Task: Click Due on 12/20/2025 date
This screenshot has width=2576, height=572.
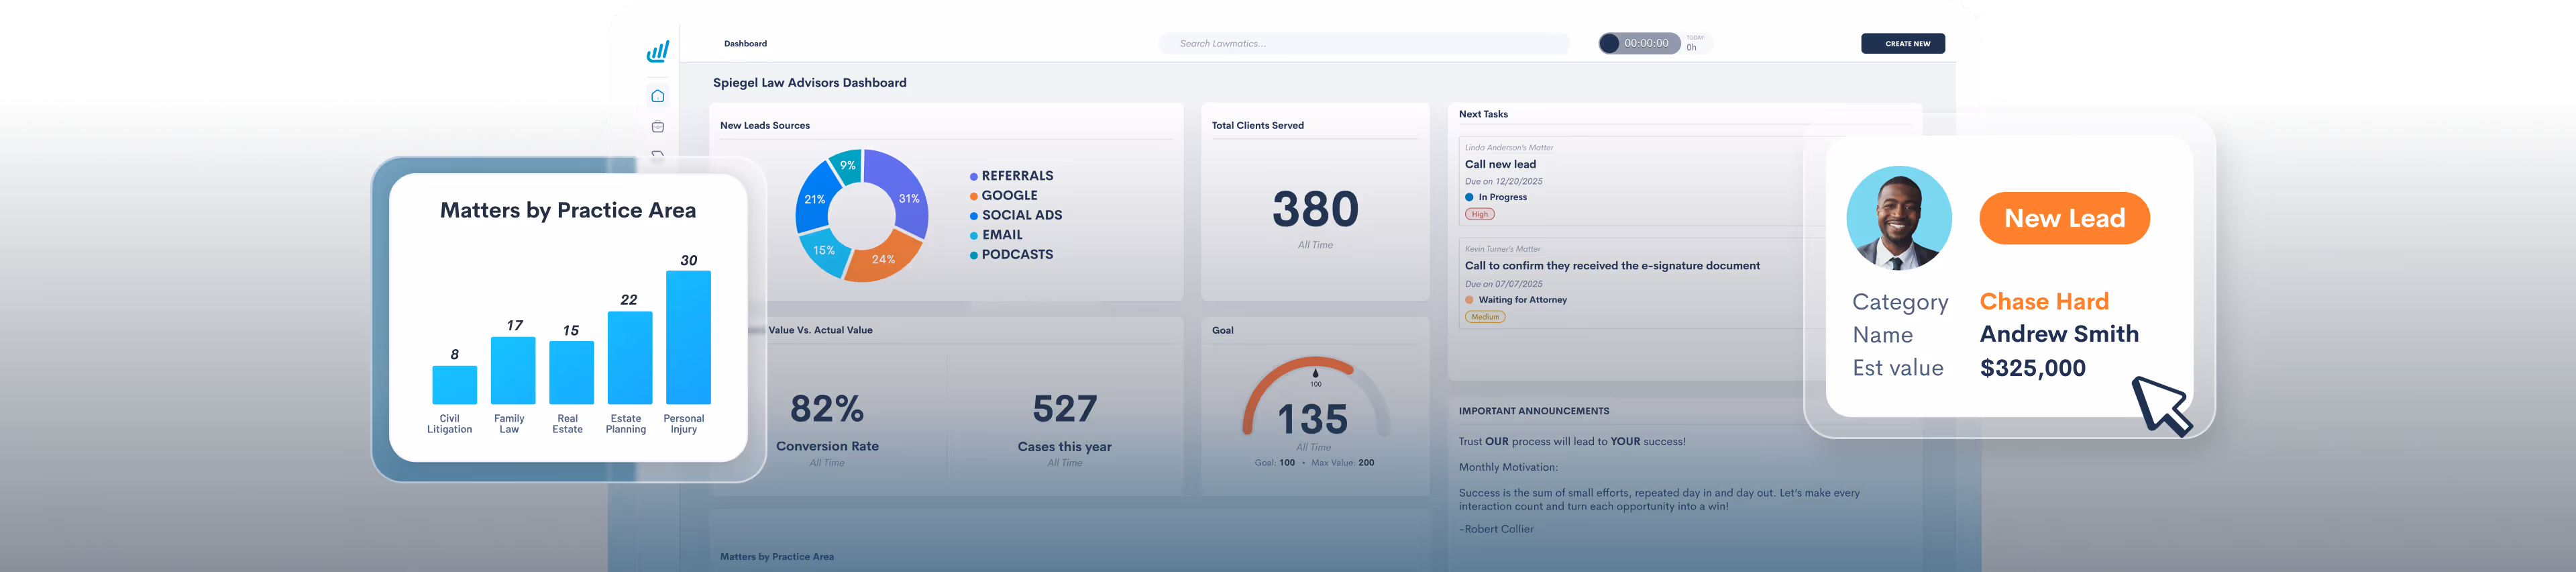Action: tap(1503, 181)
